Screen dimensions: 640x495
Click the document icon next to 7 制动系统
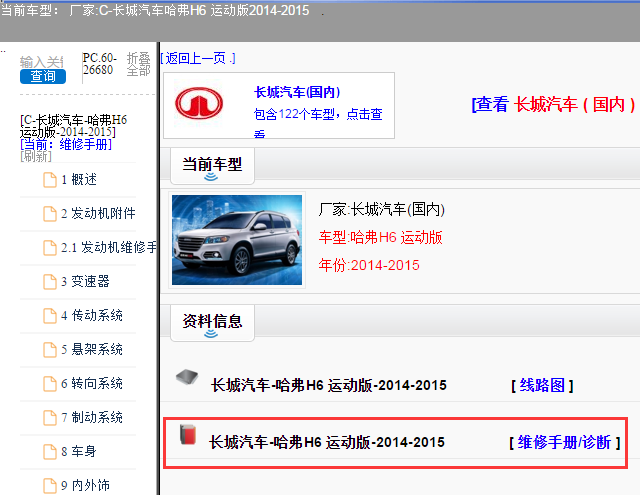50,418
